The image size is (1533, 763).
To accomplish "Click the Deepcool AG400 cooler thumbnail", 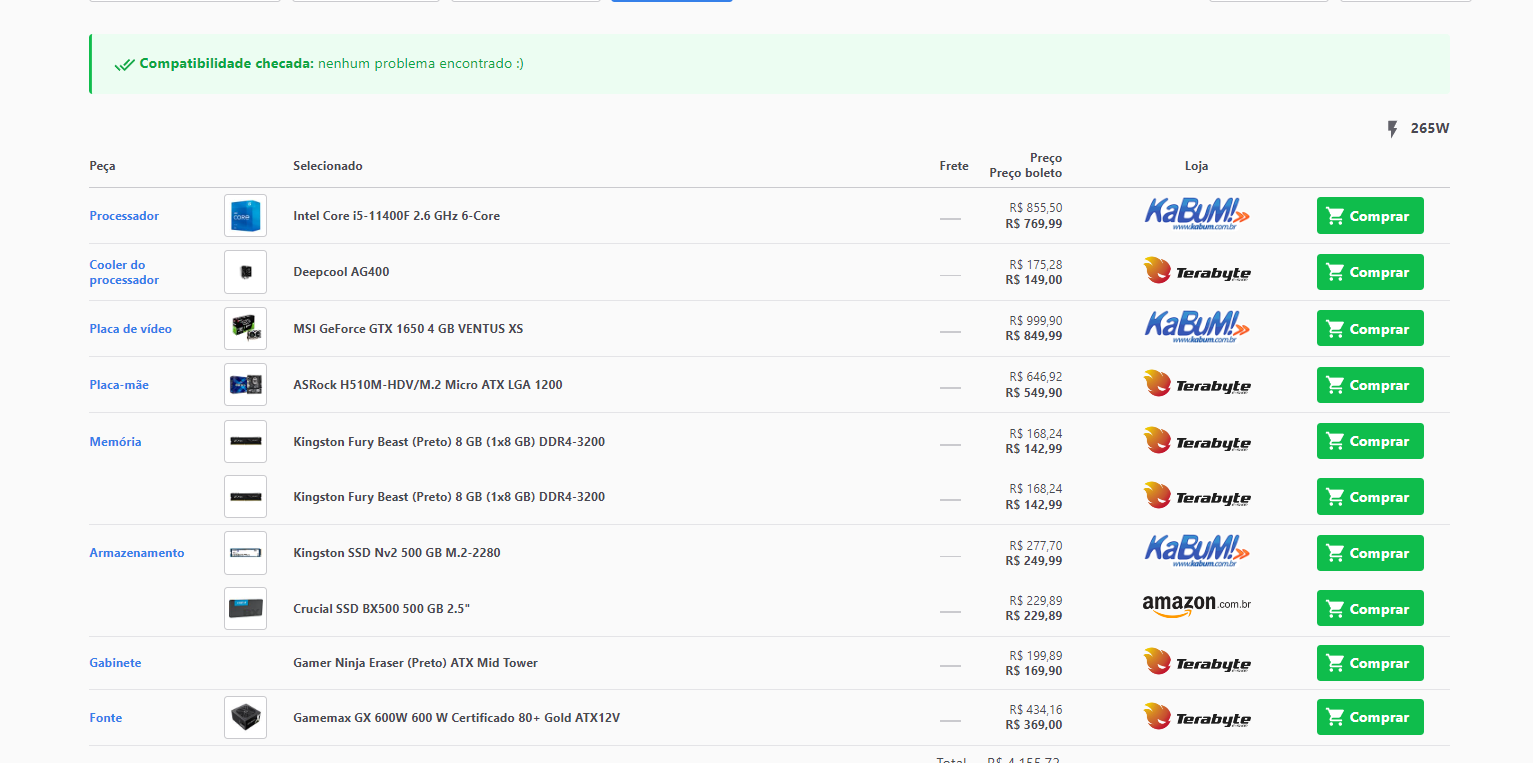I will coord(245,272).
